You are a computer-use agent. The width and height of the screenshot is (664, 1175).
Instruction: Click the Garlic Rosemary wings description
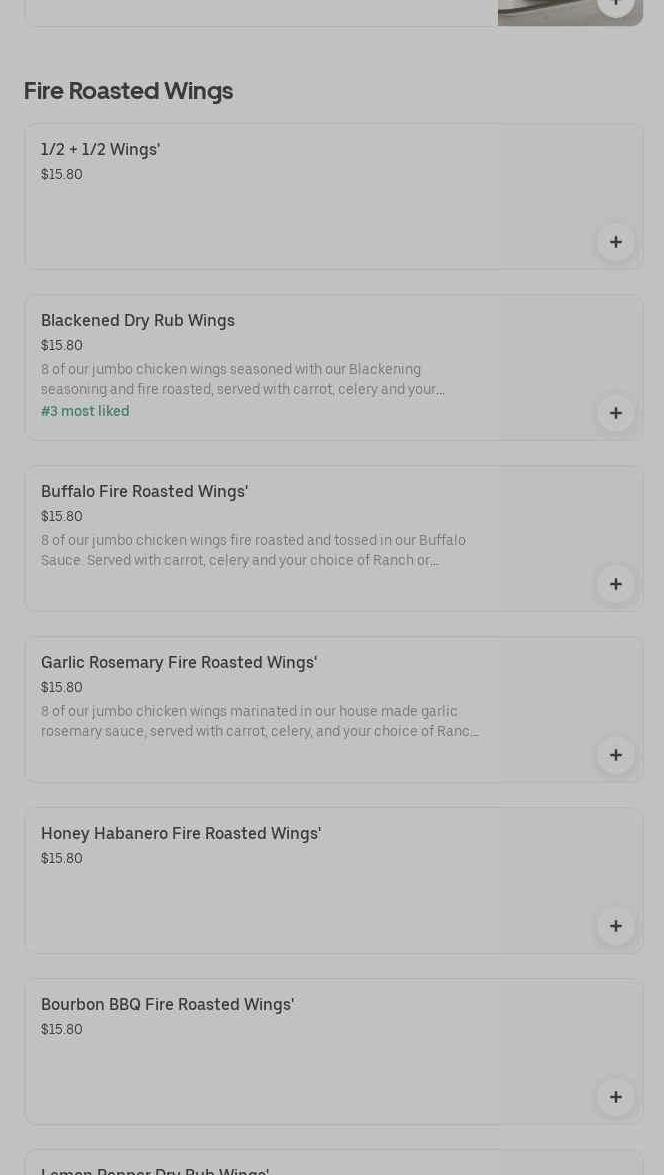click(x=259, y=721)
